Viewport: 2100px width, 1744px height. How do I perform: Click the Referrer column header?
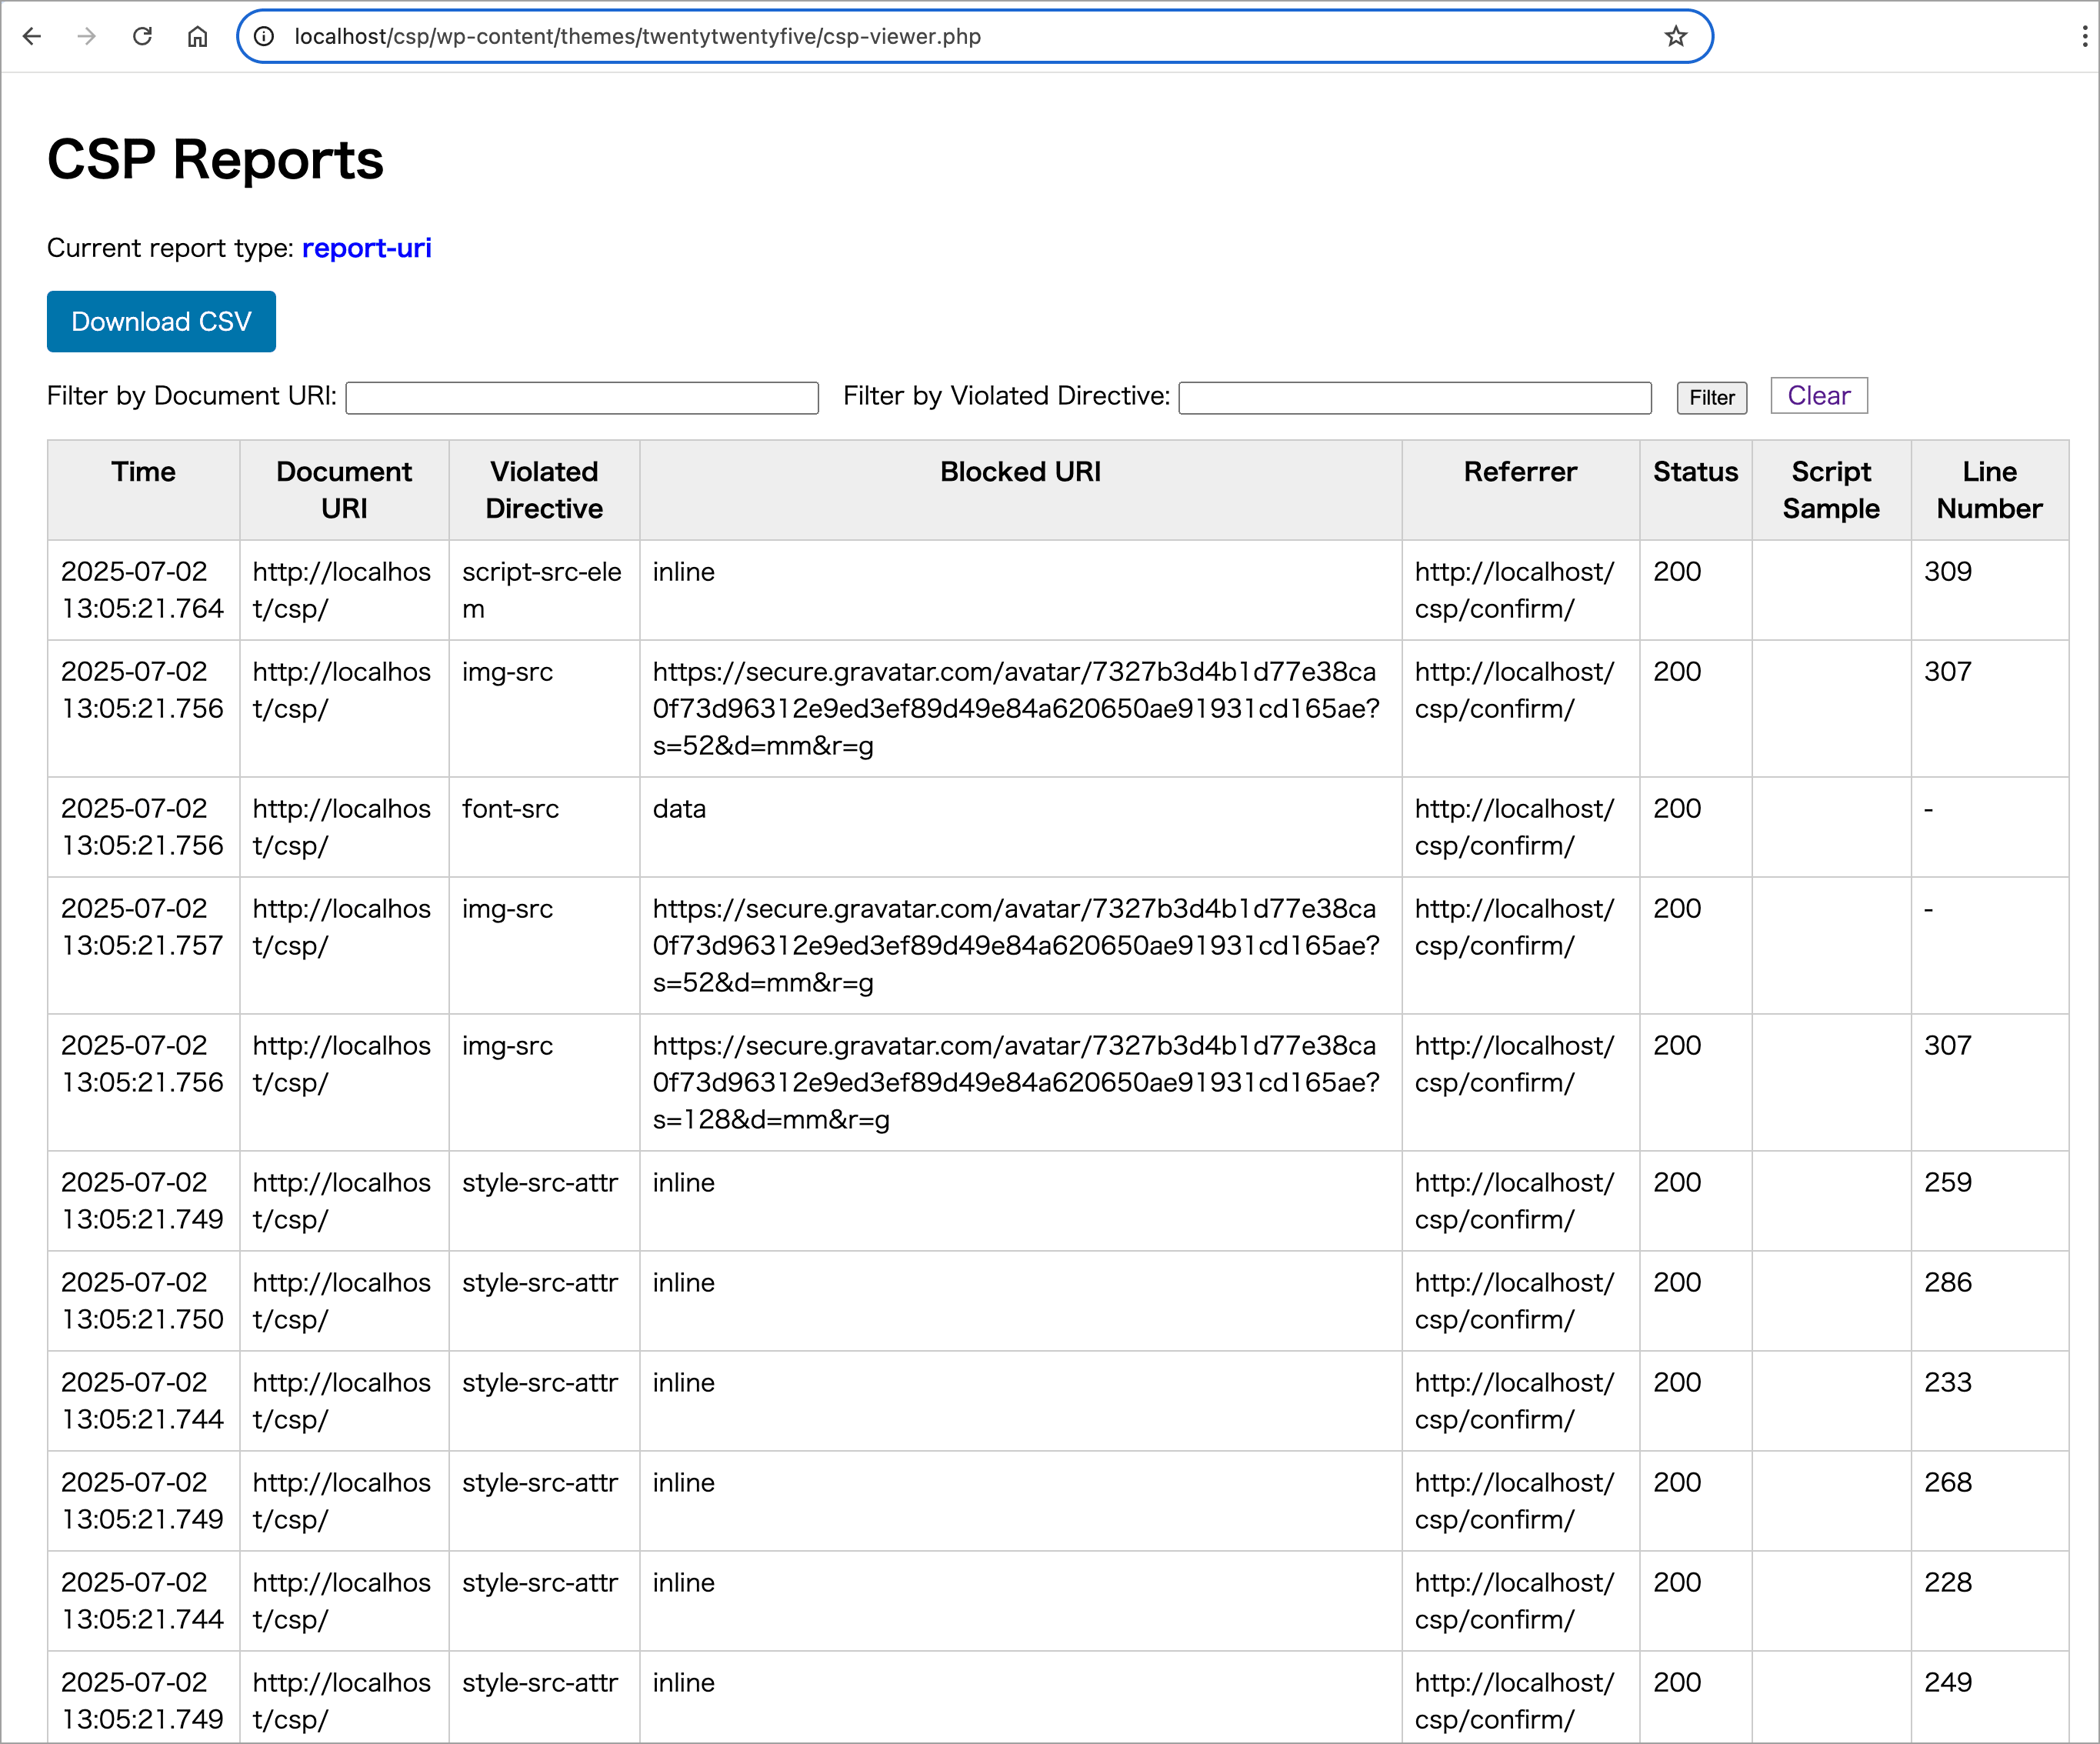[1521, 490]
